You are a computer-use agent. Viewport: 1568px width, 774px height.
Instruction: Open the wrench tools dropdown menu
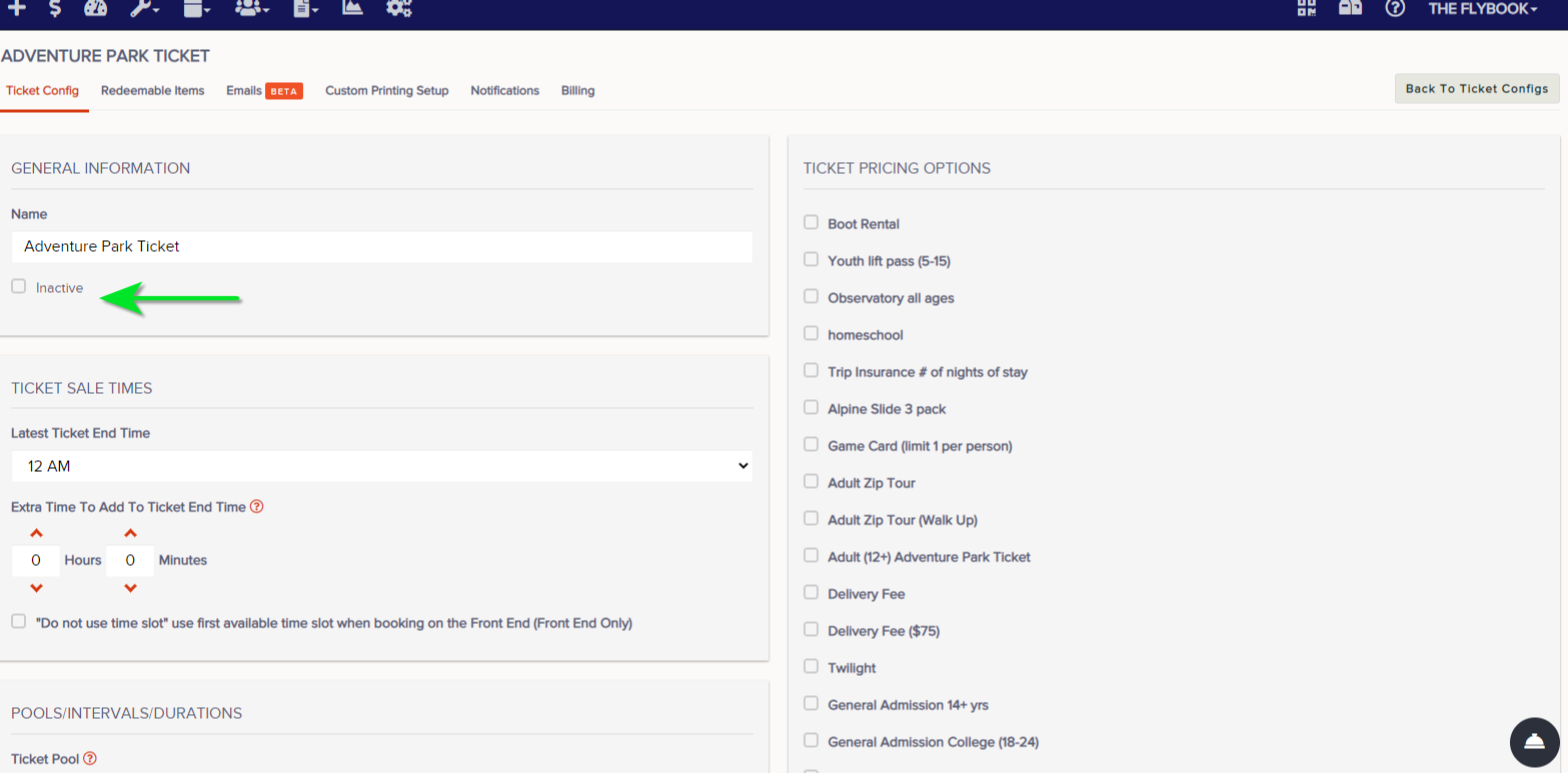[x=145, y=8]
